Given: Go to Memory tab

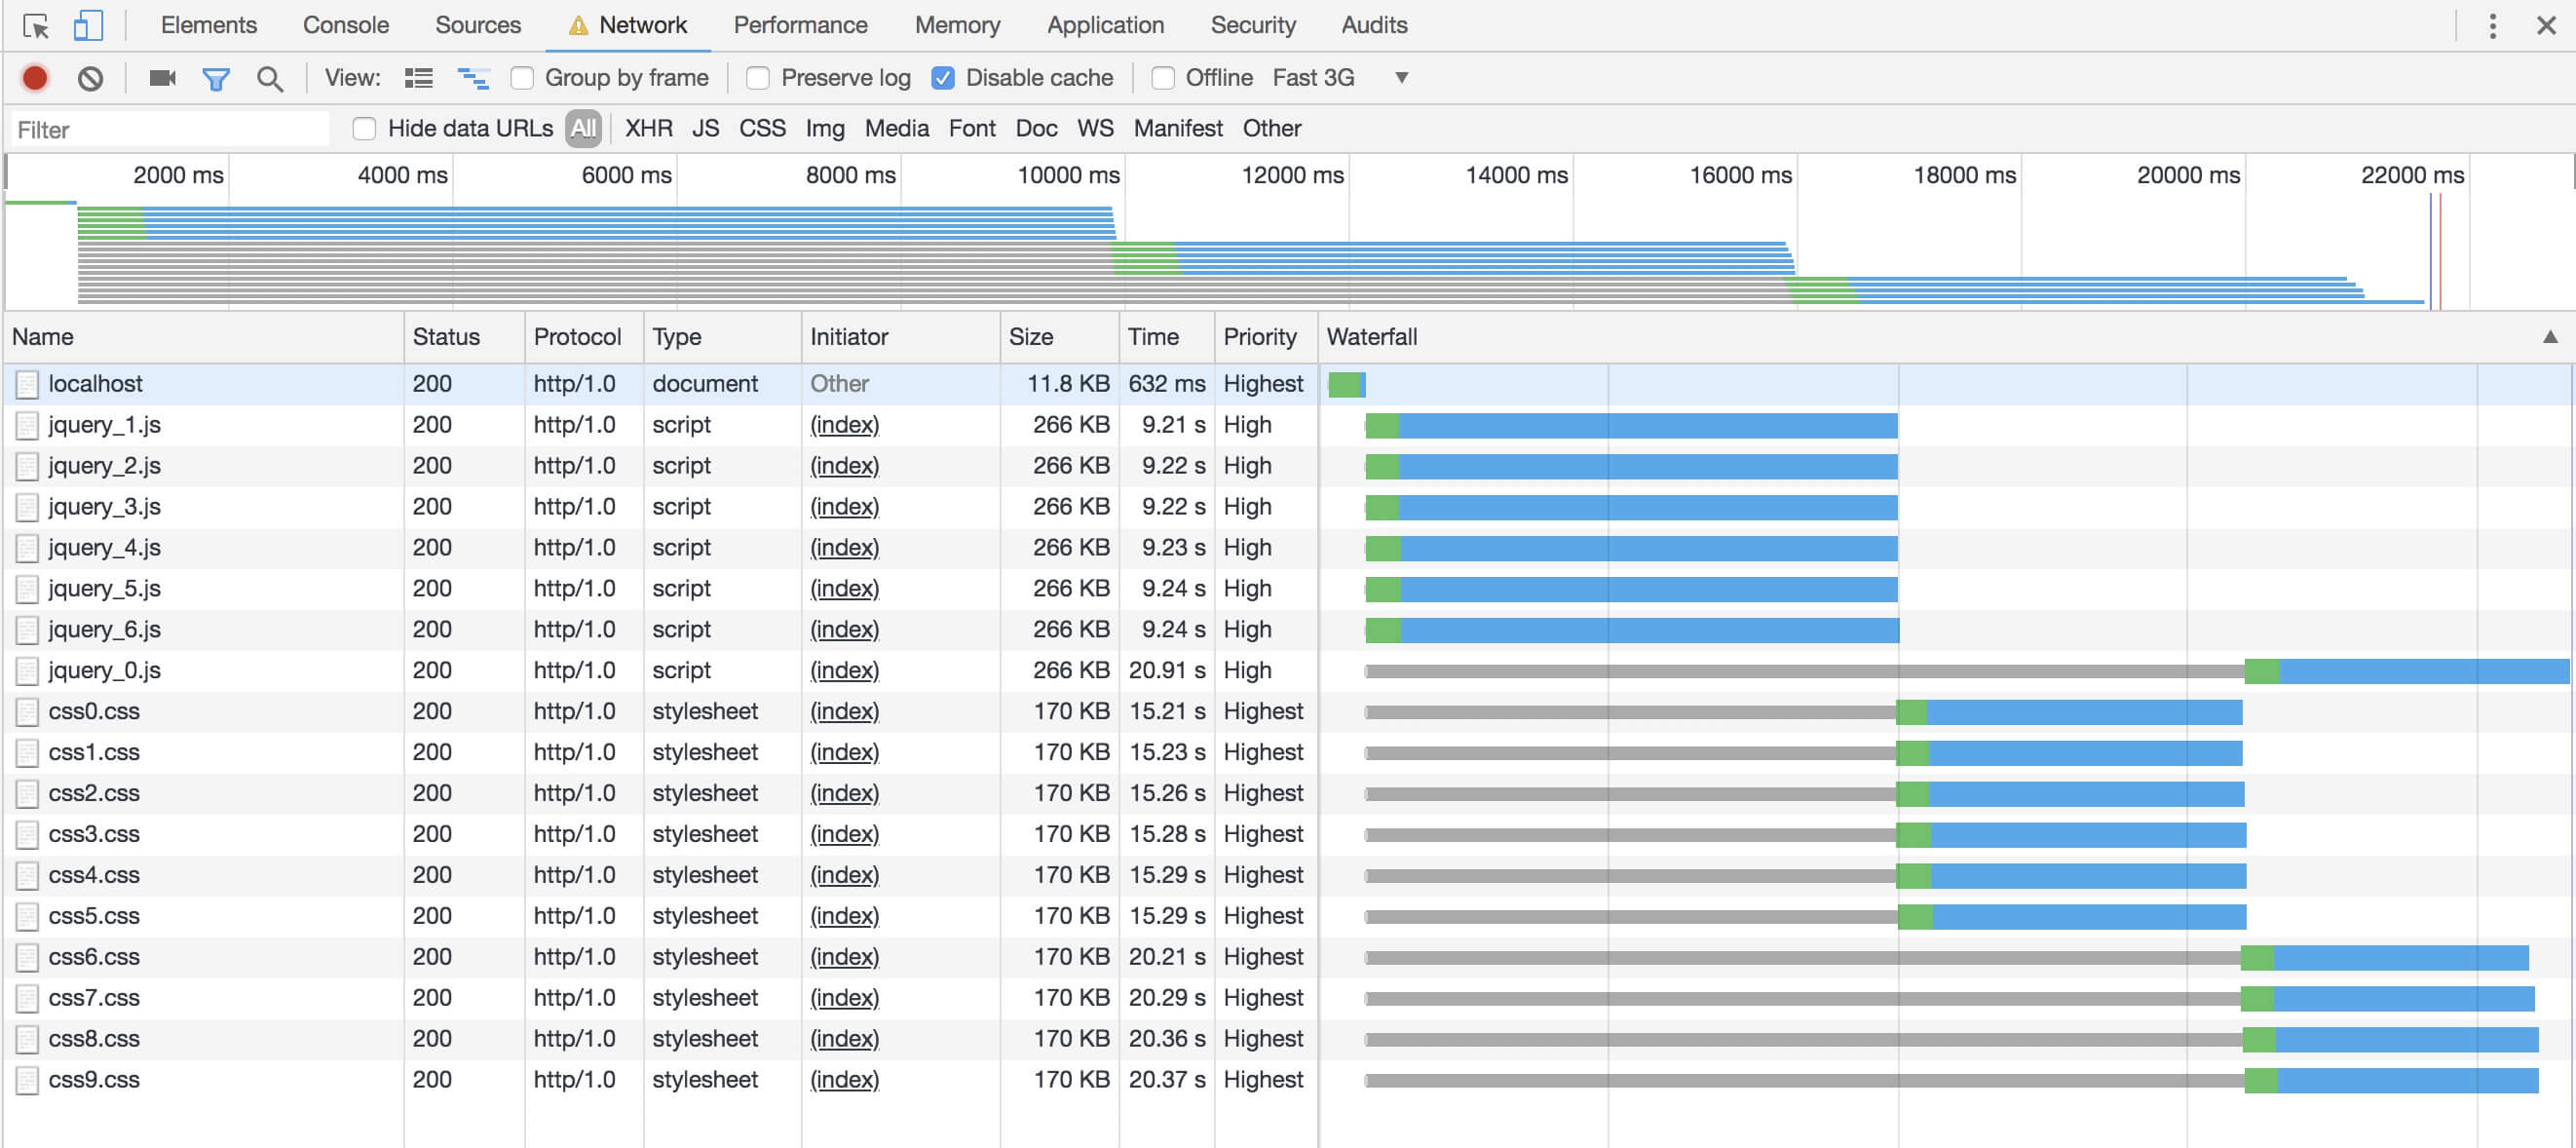Looking at the screenshot, I should pyautogui.click(x=957, y=25).
